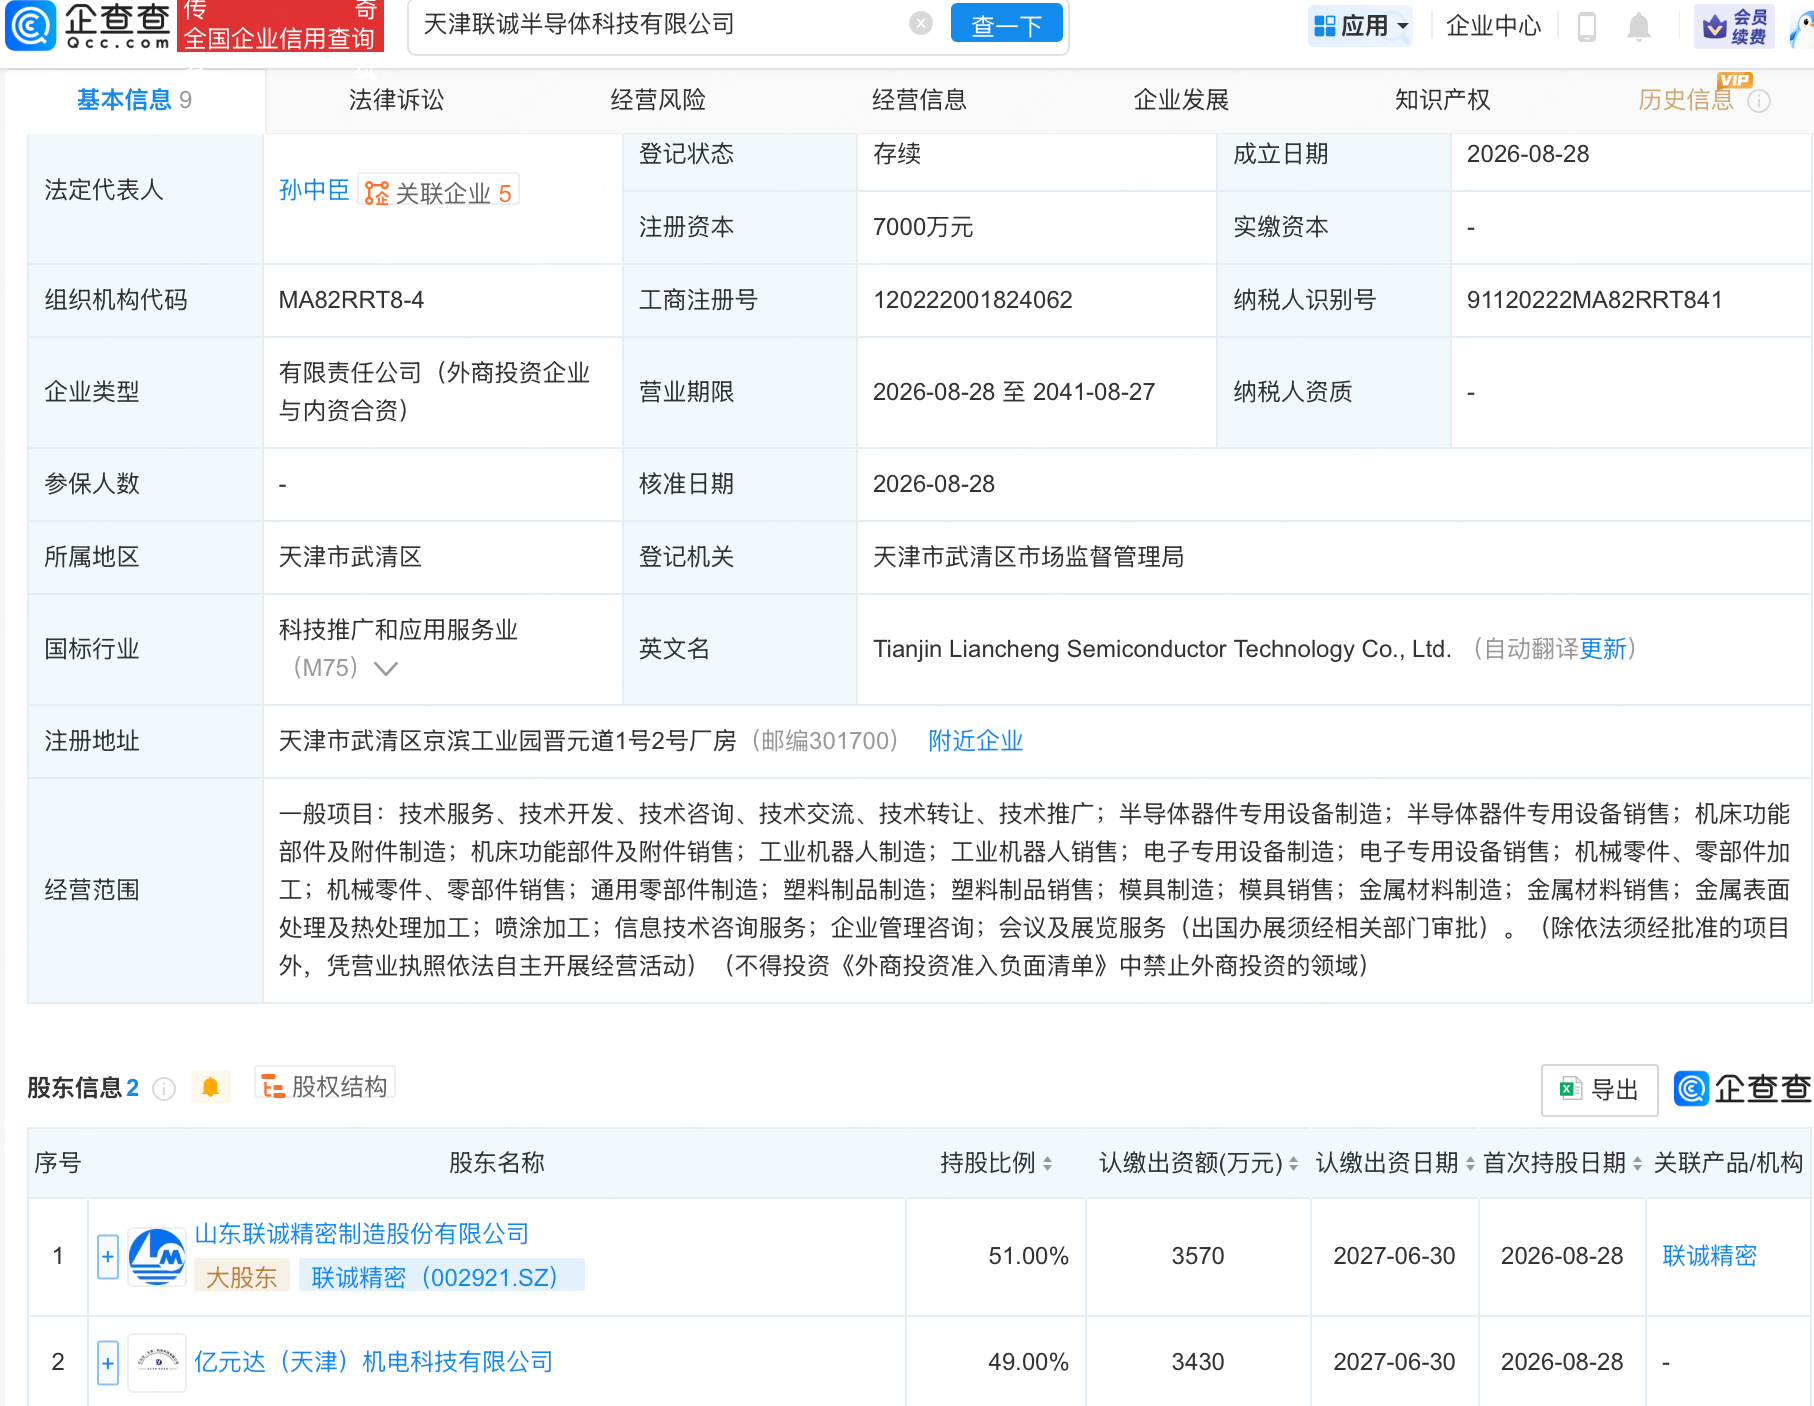1814x1406 pixels.
Task: Click the shareholder alert bell icon
Action: tap(210, 1087)
